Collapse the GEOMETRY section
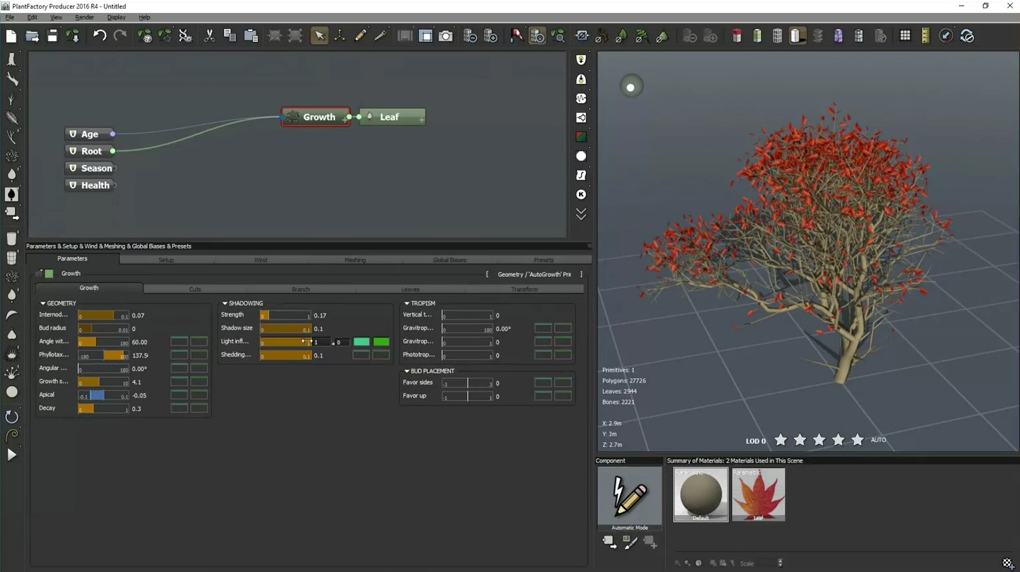 click(43, 303)
